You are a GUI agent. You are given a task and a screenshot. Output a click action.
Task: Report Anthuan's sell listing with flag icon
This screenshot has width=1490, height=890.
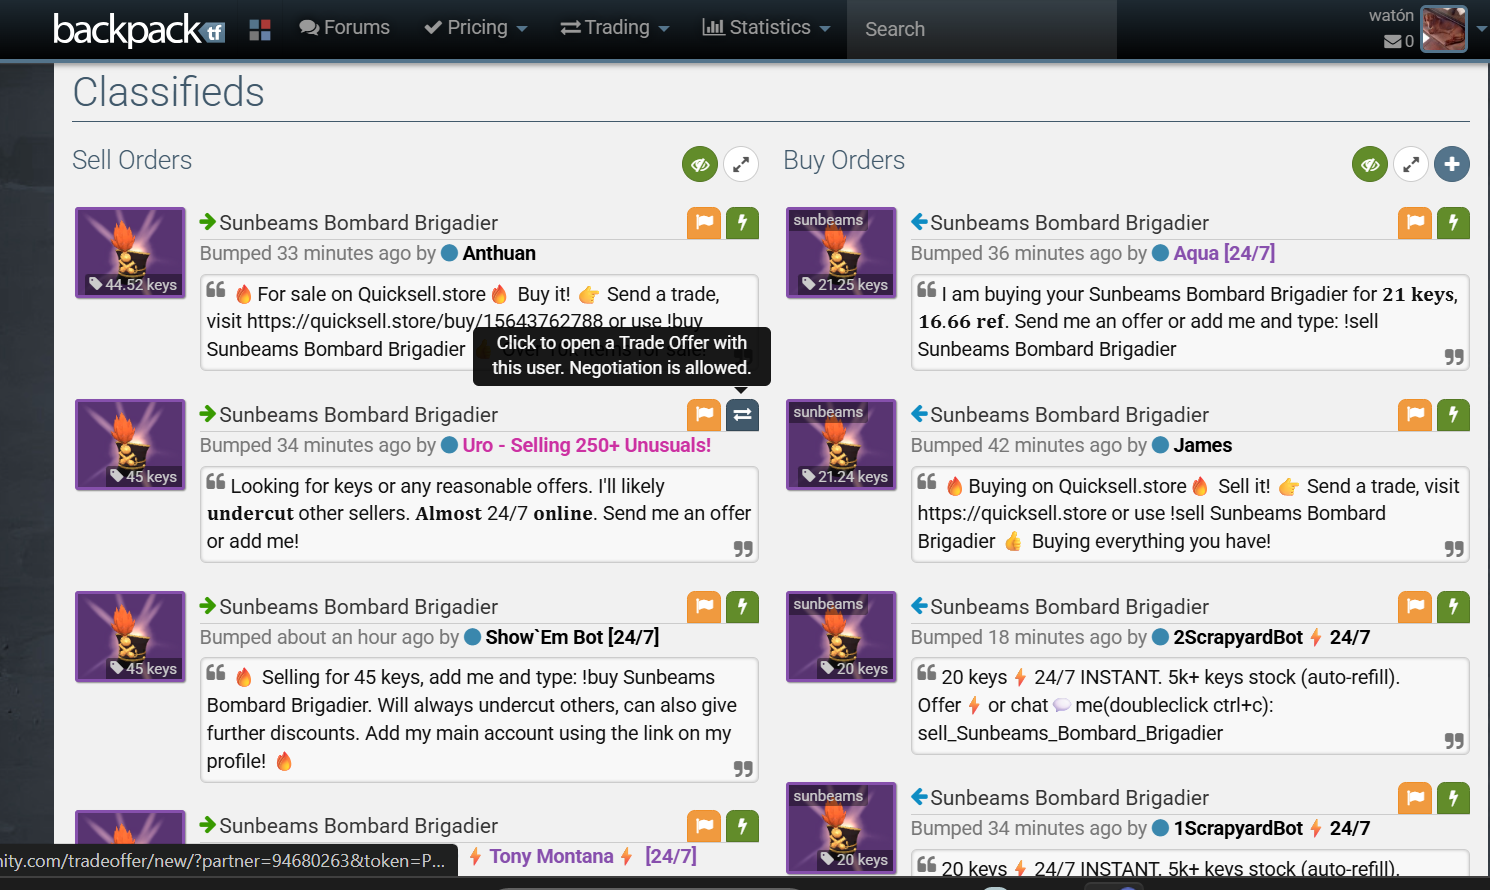704,222
